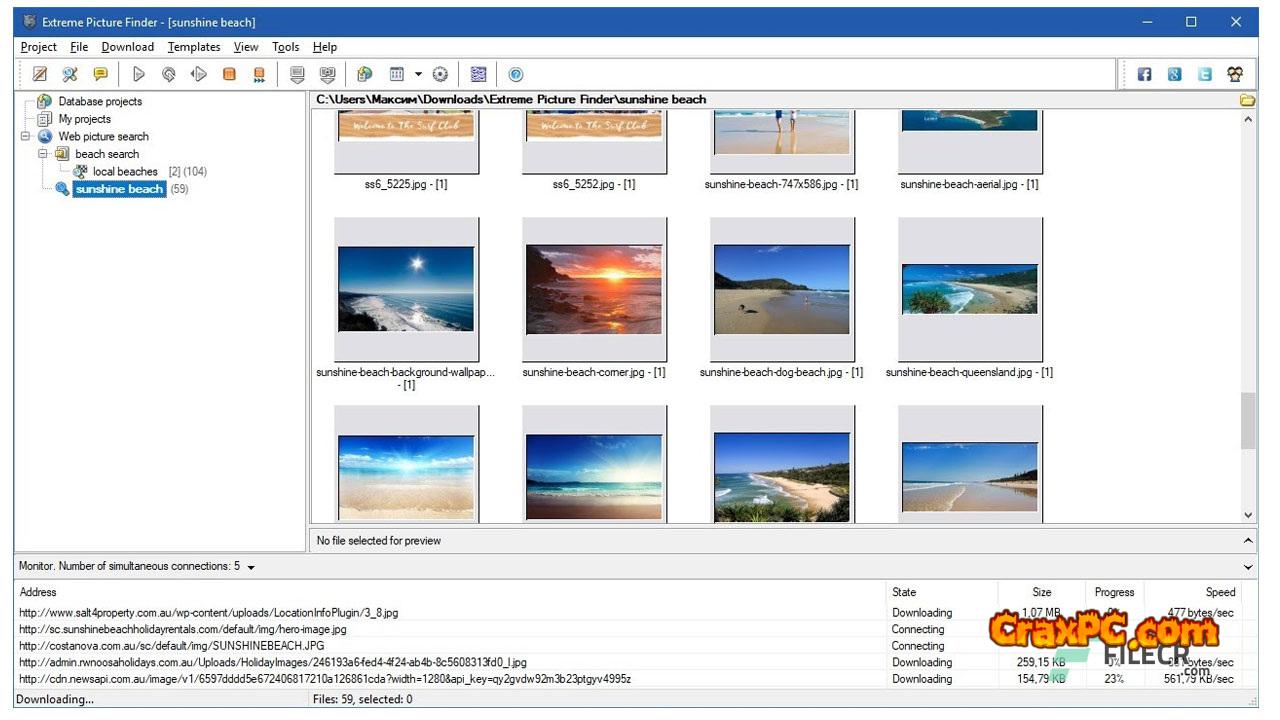The image size is (1280, 720).
Task: Open the view mode dropdown arrow in toolbar
Action: point(418,74)
